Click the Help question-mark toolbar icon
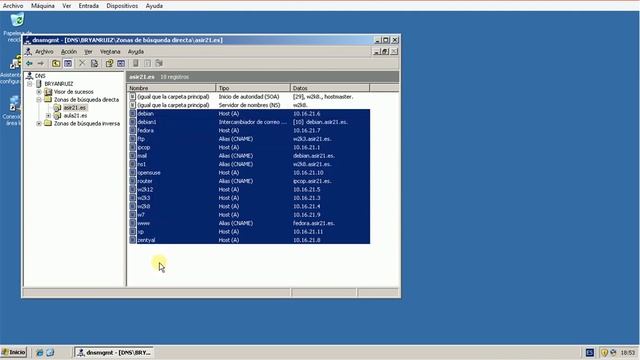This screenshot has width=640, height=360. tap(109, 63)
